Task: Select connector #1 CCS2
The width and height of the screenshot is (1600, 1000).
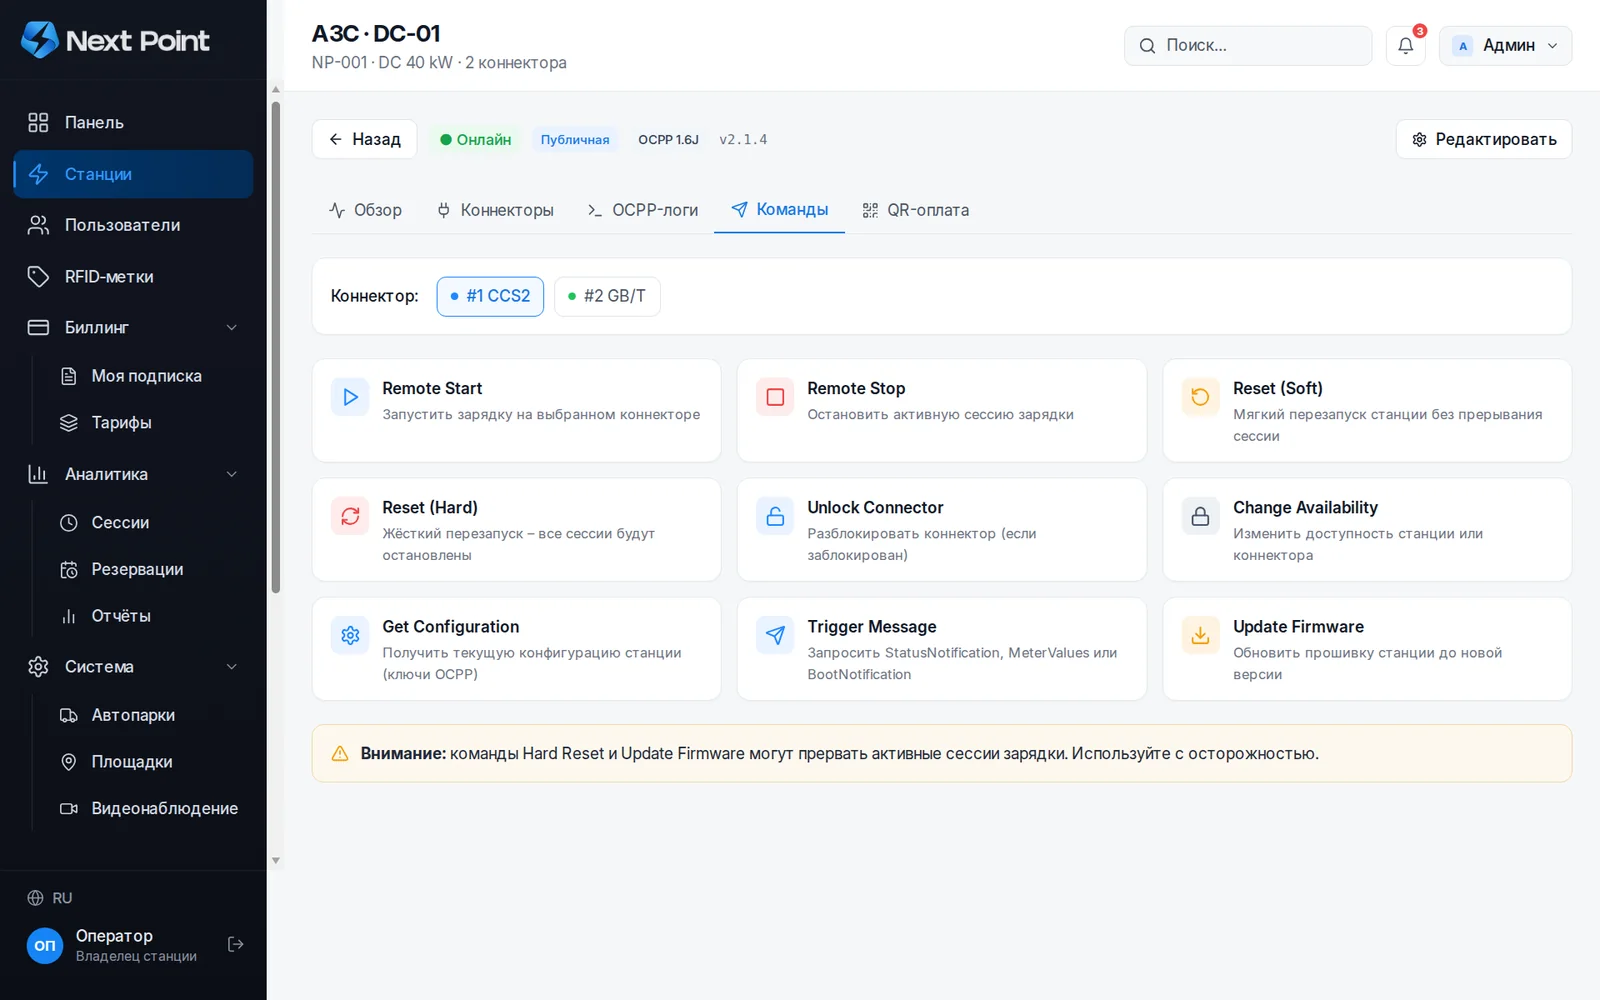Action: 490,296
